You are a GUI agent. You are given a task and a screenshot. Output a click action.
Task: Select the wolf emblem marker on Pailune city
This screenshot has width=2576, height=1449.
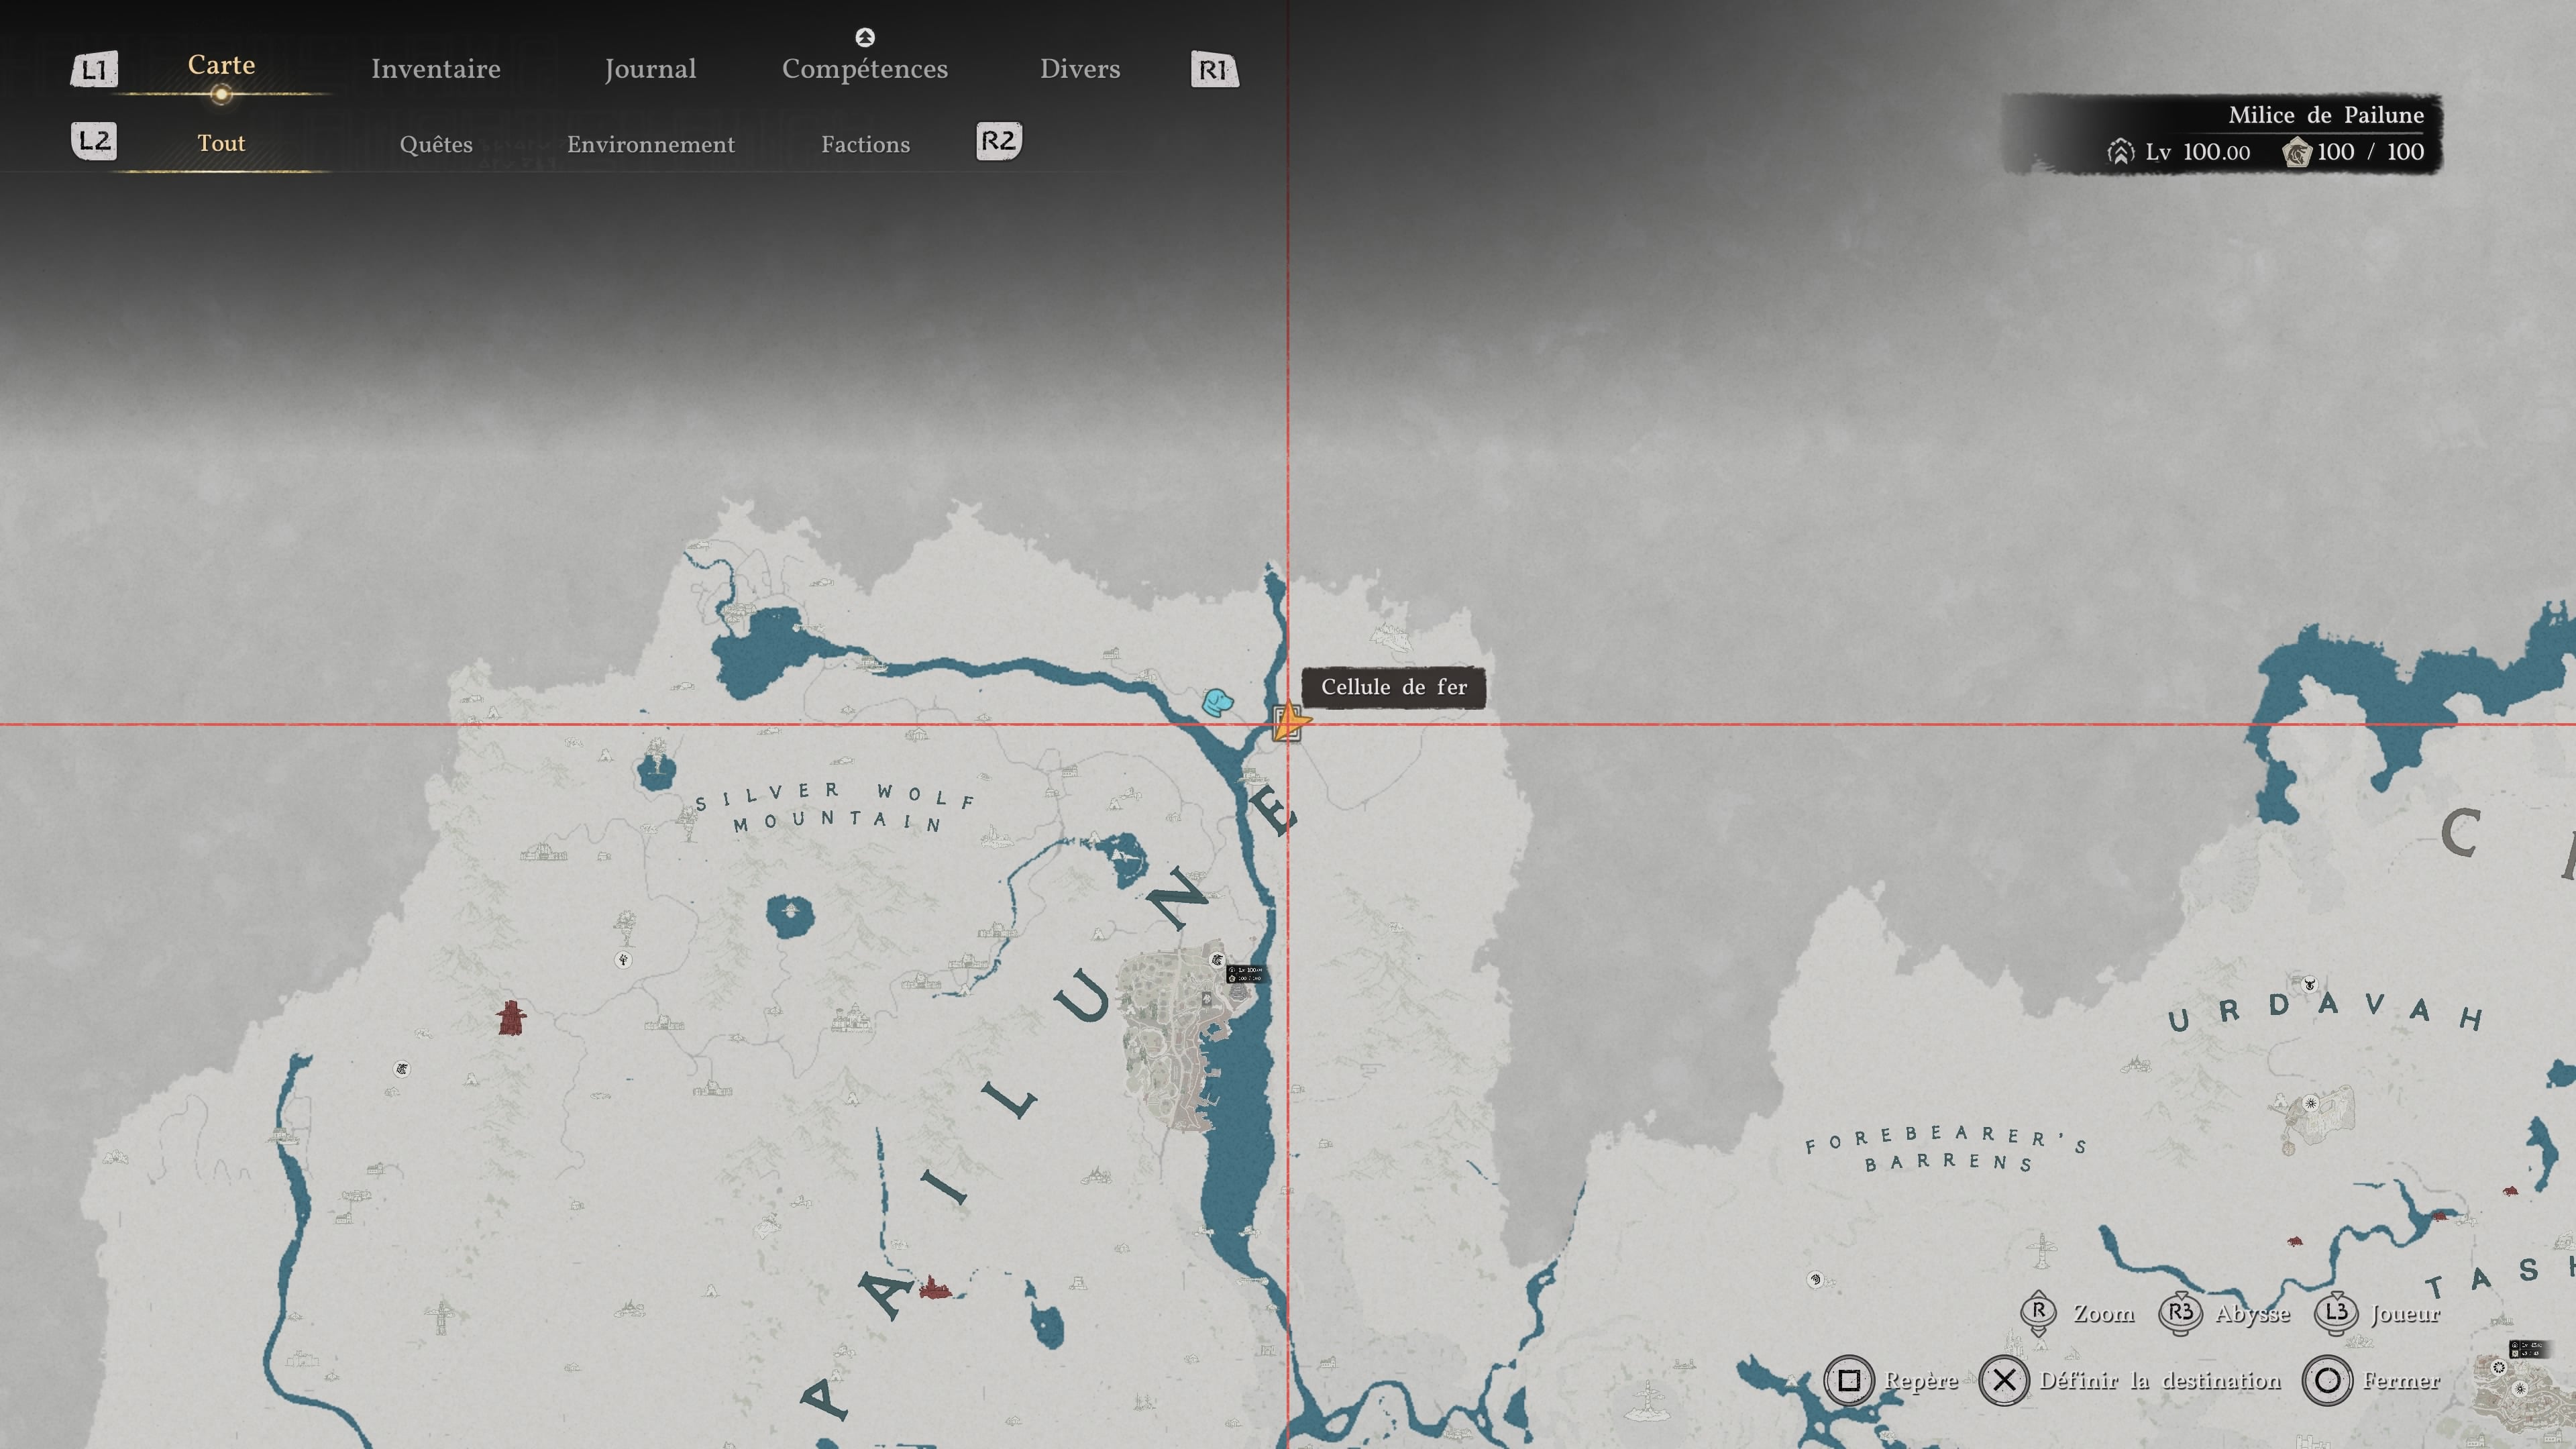click(1217, 961)
